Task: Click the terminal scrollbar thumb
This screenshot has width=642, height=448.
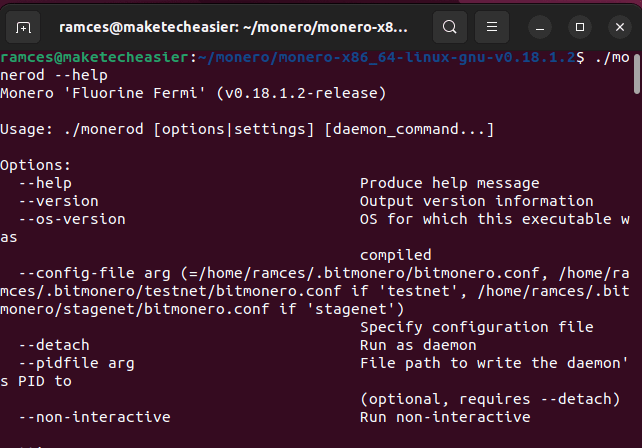Action: [x=637, y=73]
